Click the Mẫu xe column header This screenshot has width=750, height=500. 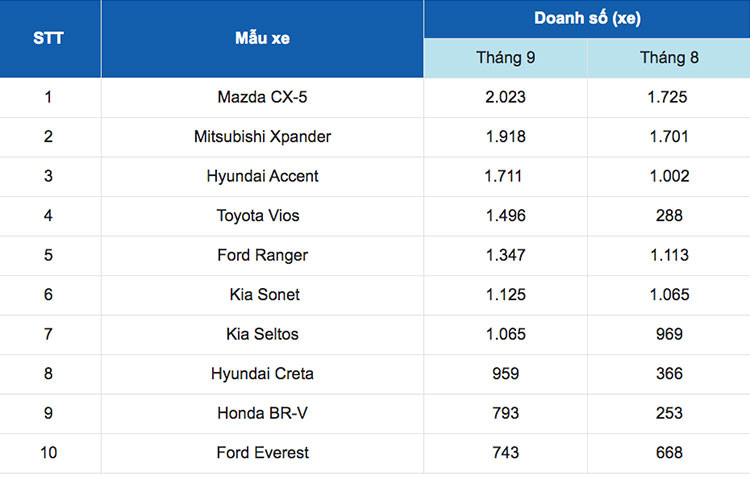tap(262, 38)
